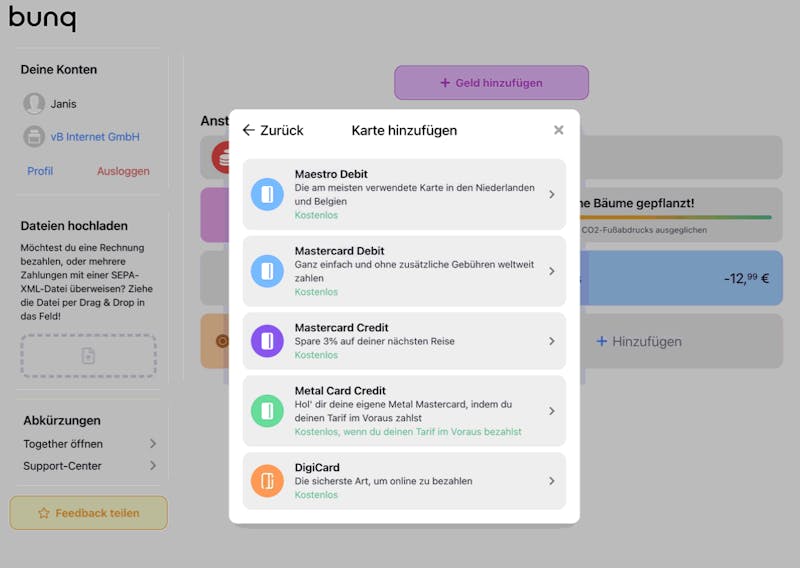This screenshot has width=800, height=568.
Task: Open the chevron on Metal Card Credit row
Action: pos(552,411)
